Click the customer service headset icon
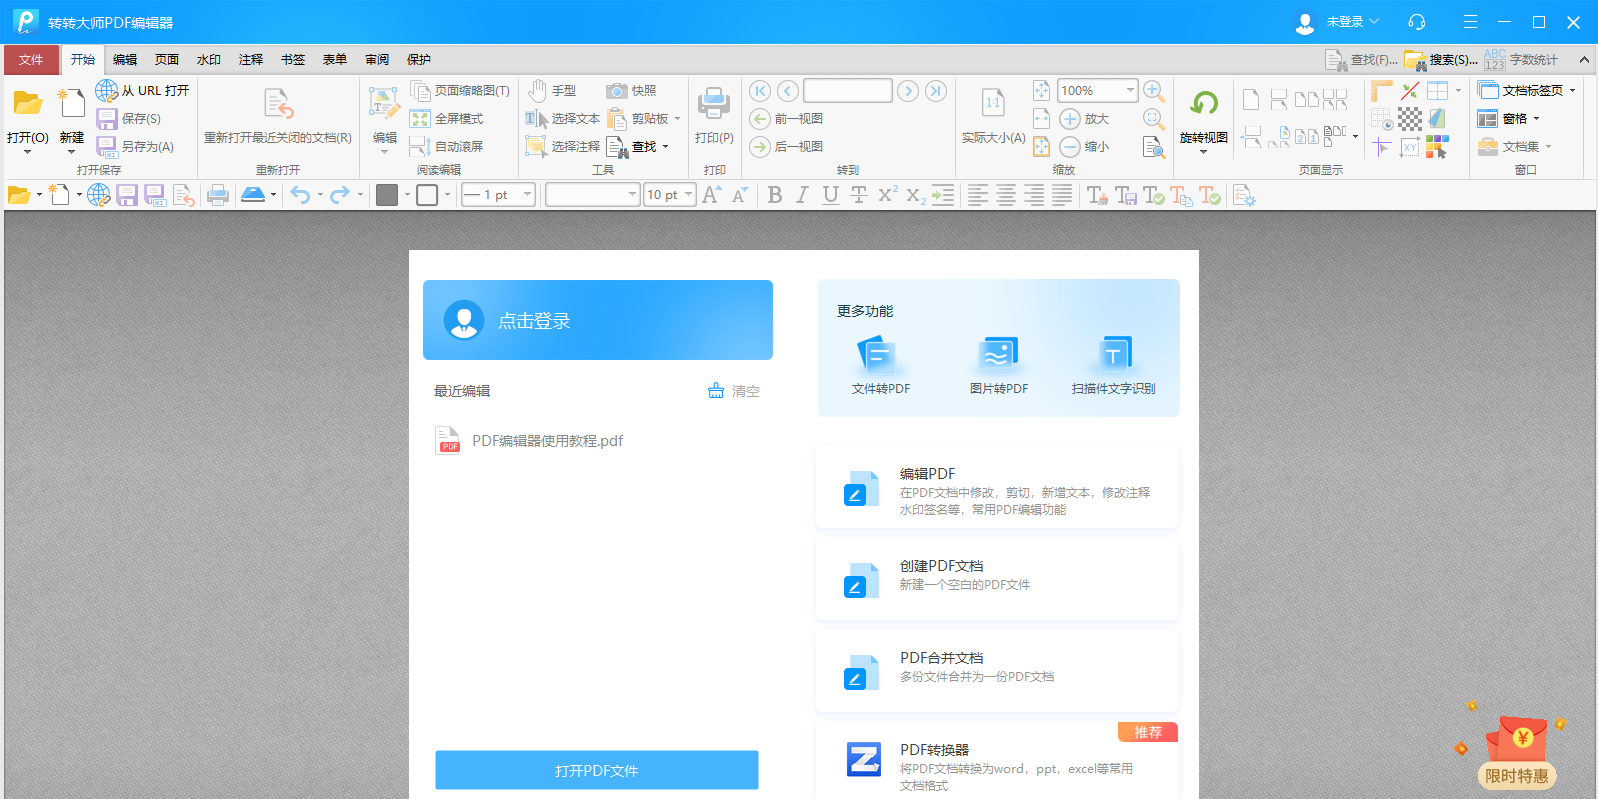The image size is (1598, 799). pos(1416,22)
